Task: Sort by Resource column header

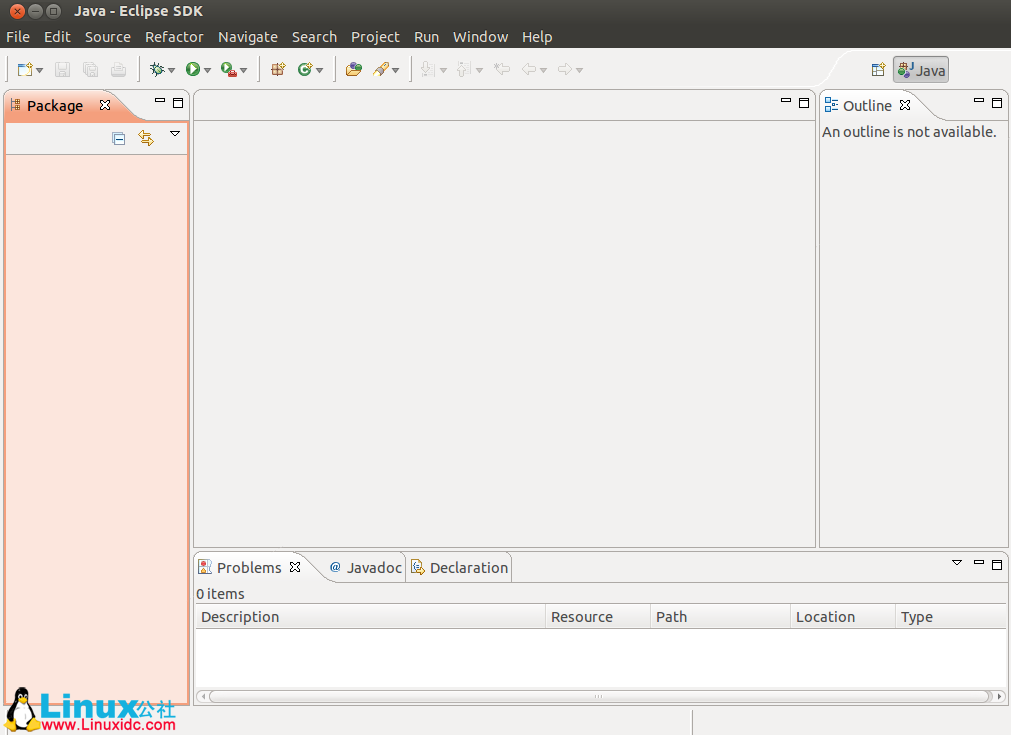Action: pyautogui.click(x=598, y=617)
